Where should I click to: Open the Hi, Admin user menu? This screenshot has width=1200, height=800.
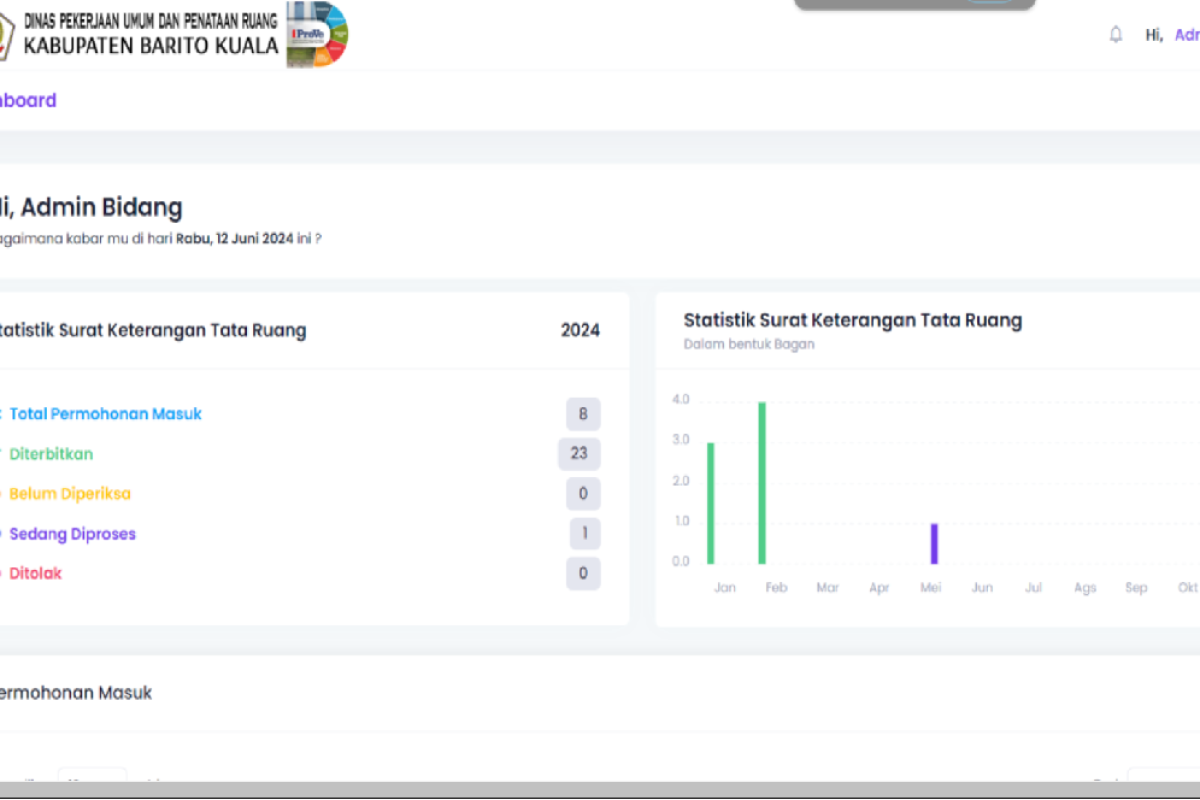1172,35
